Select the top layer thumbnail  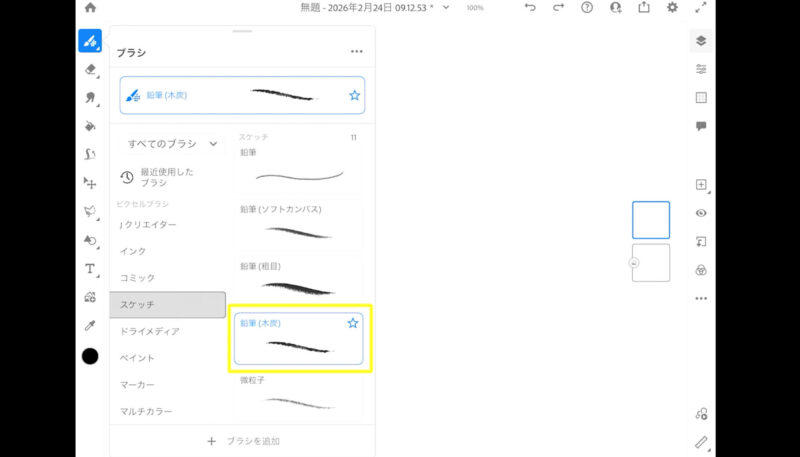tap(651, 220)
